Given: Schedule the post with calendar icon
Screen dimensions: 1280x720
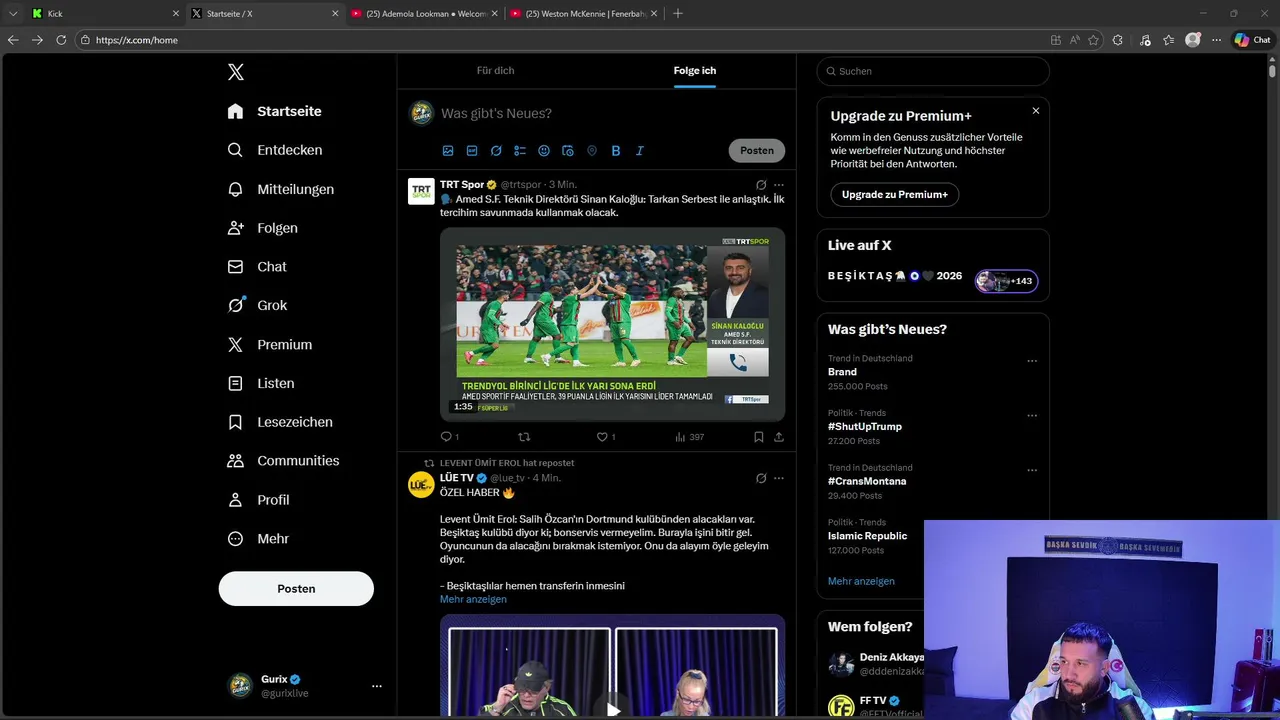Looking at the screenshot, I should 568,151.
